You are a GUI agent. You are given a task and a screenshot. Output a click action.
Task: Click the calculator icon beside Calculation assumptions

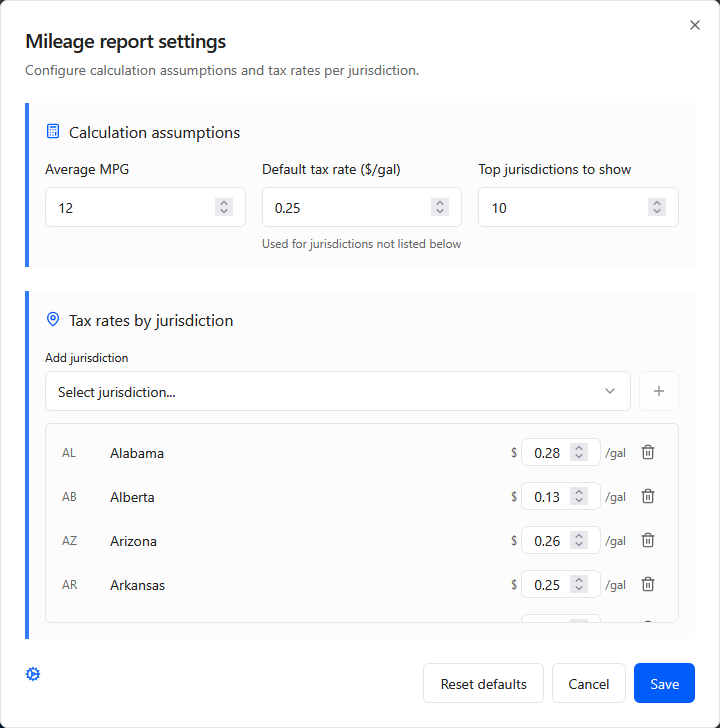[53, 131]
